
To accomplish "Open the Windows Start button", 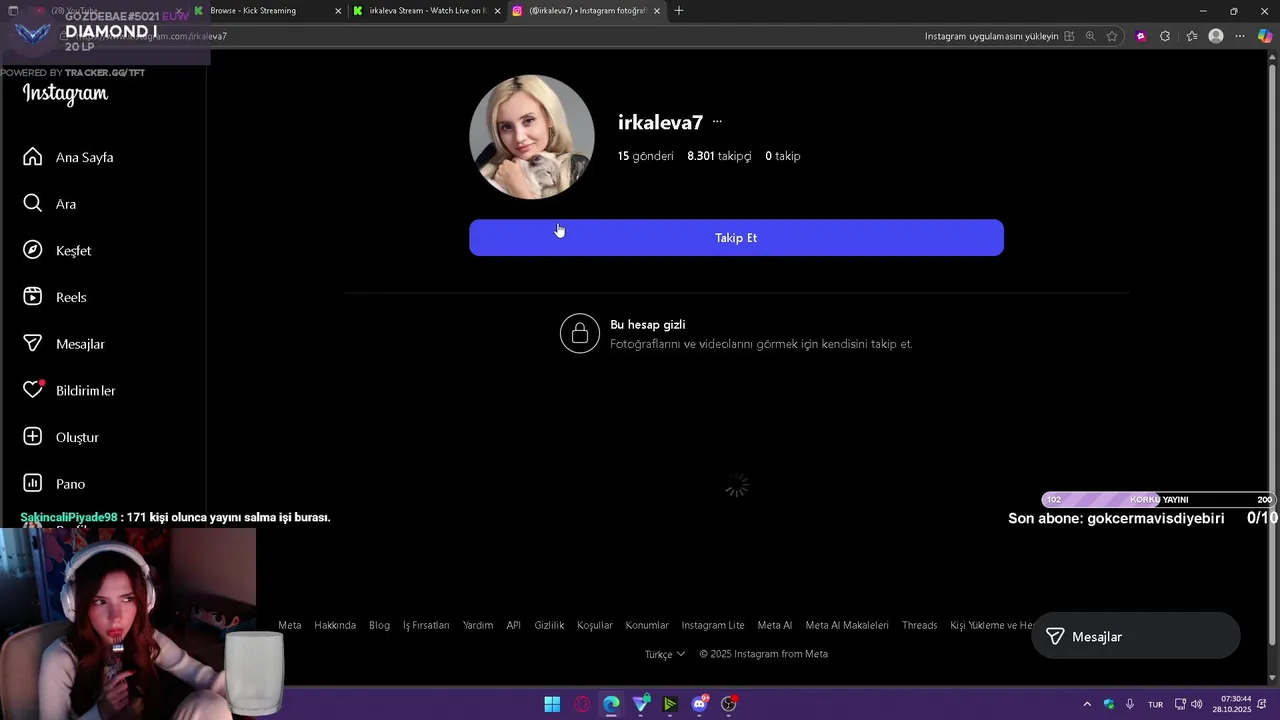I will point(552,704).
